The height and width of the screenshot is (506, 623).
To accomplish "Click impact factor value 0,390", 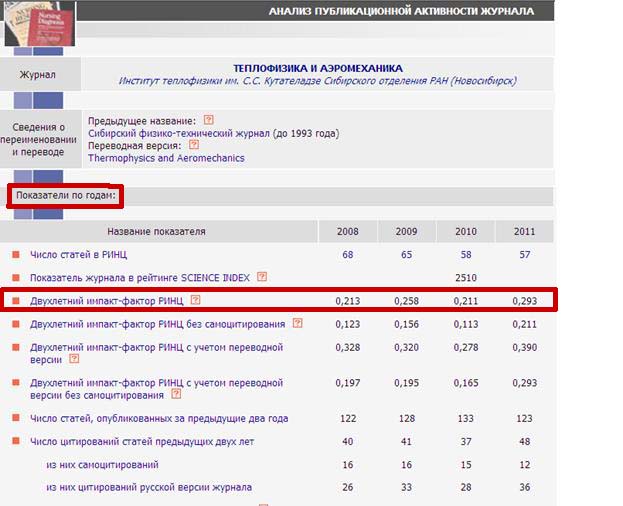I will tap(524, 348).
